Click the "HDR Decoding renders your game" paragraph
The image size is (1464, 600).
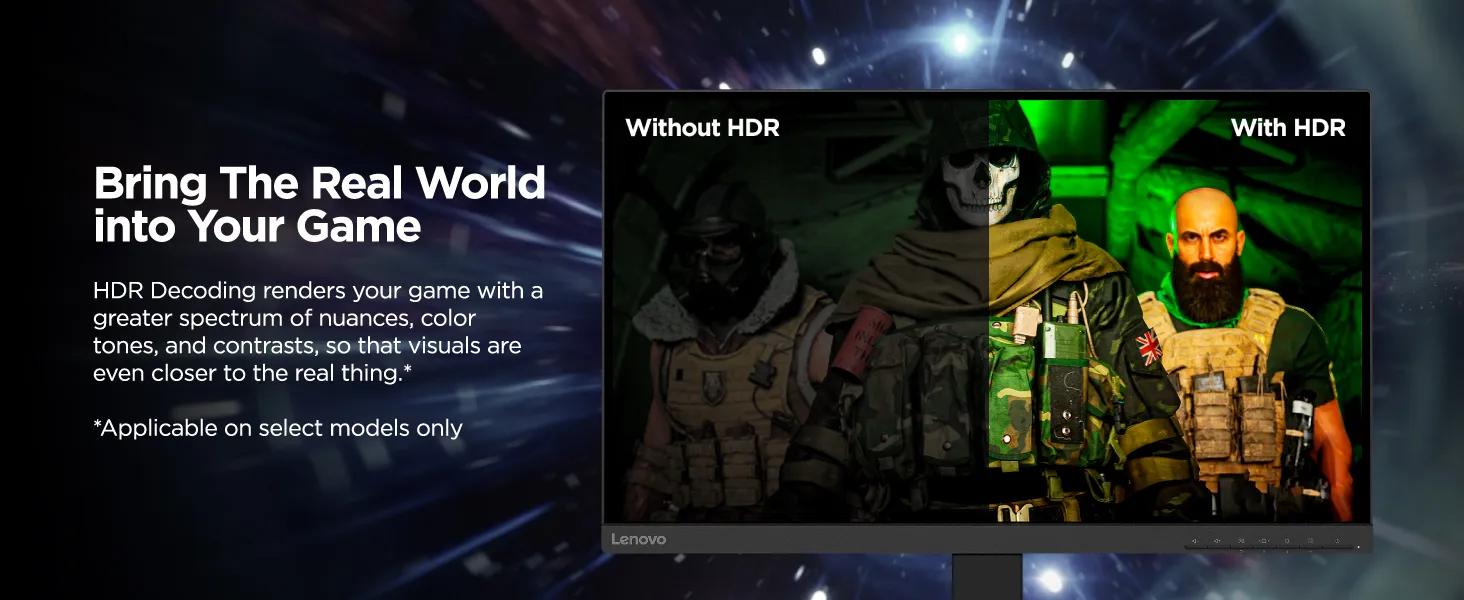[x=318, y=332]
